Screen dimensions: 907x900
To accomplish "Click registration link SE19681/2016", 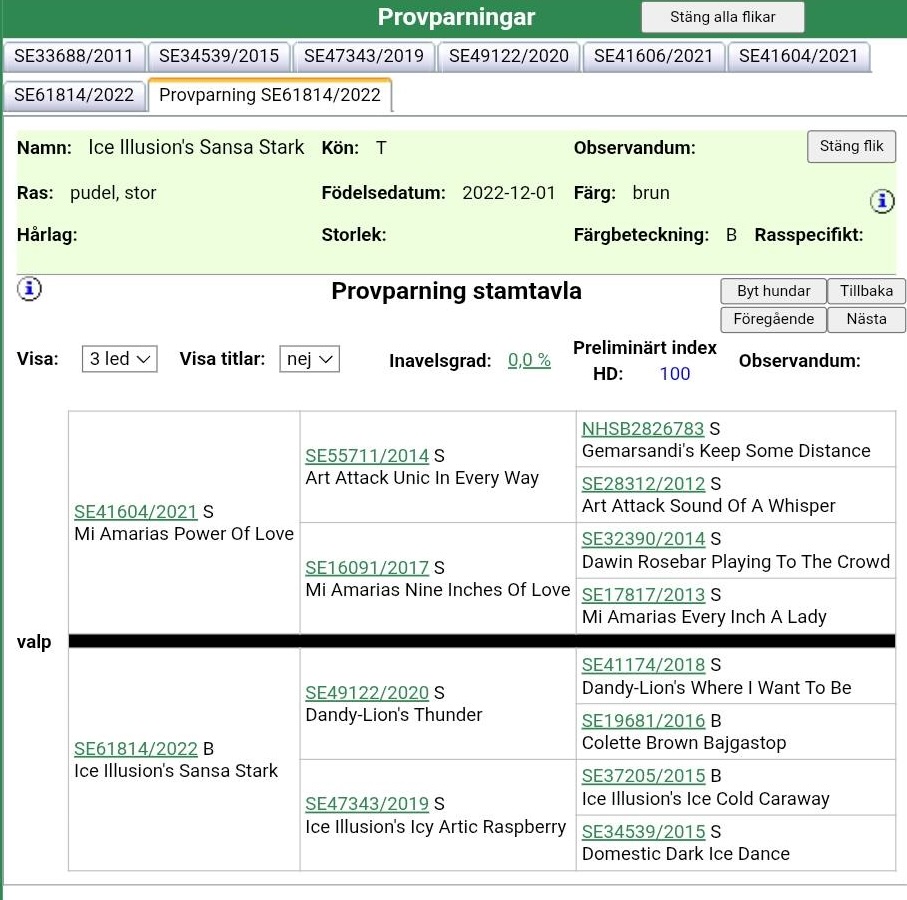I will tap(643, 721).
